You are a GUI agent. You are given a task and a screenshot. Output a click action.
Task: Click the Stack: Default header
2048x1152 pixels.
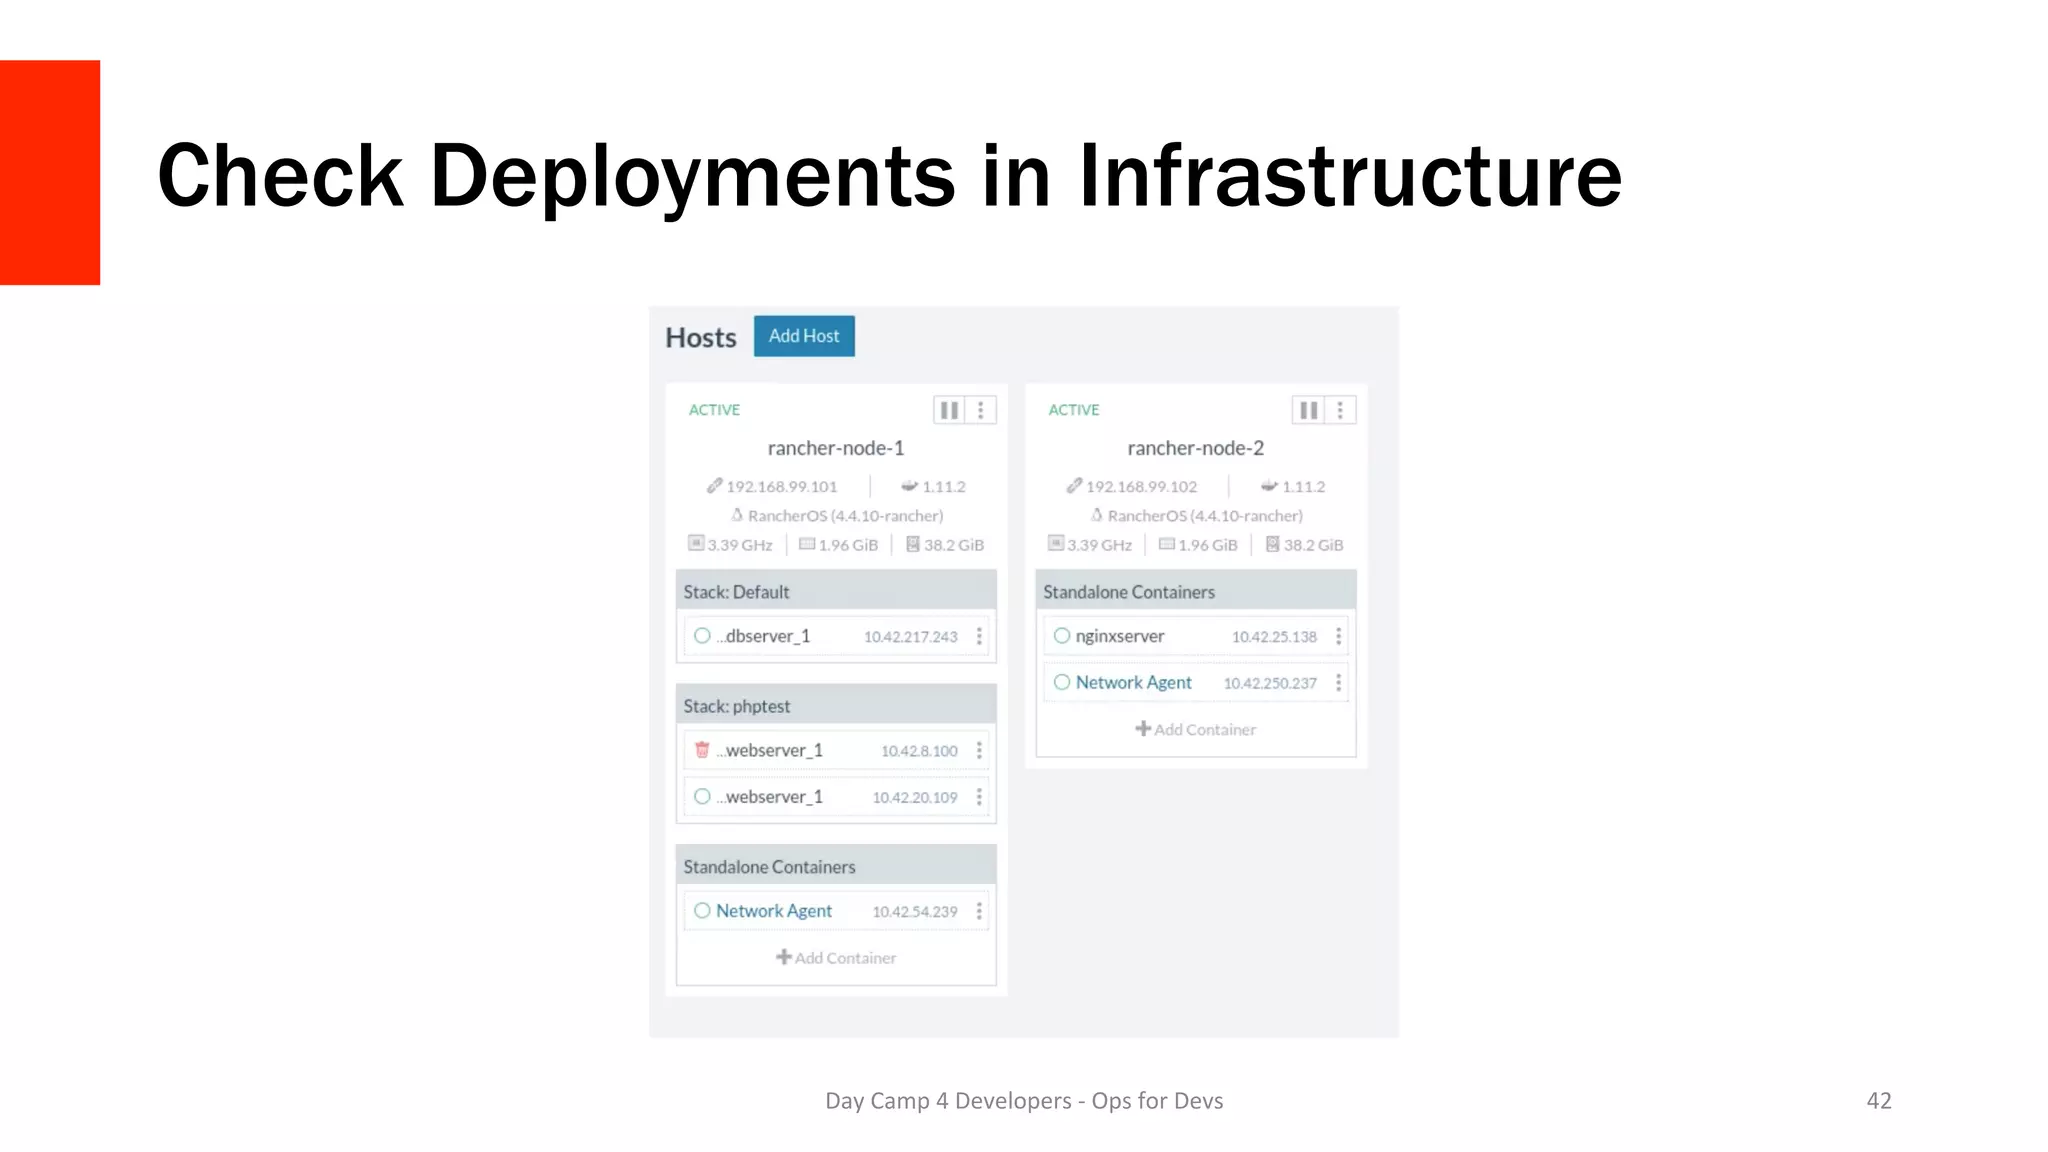point(836,592)
